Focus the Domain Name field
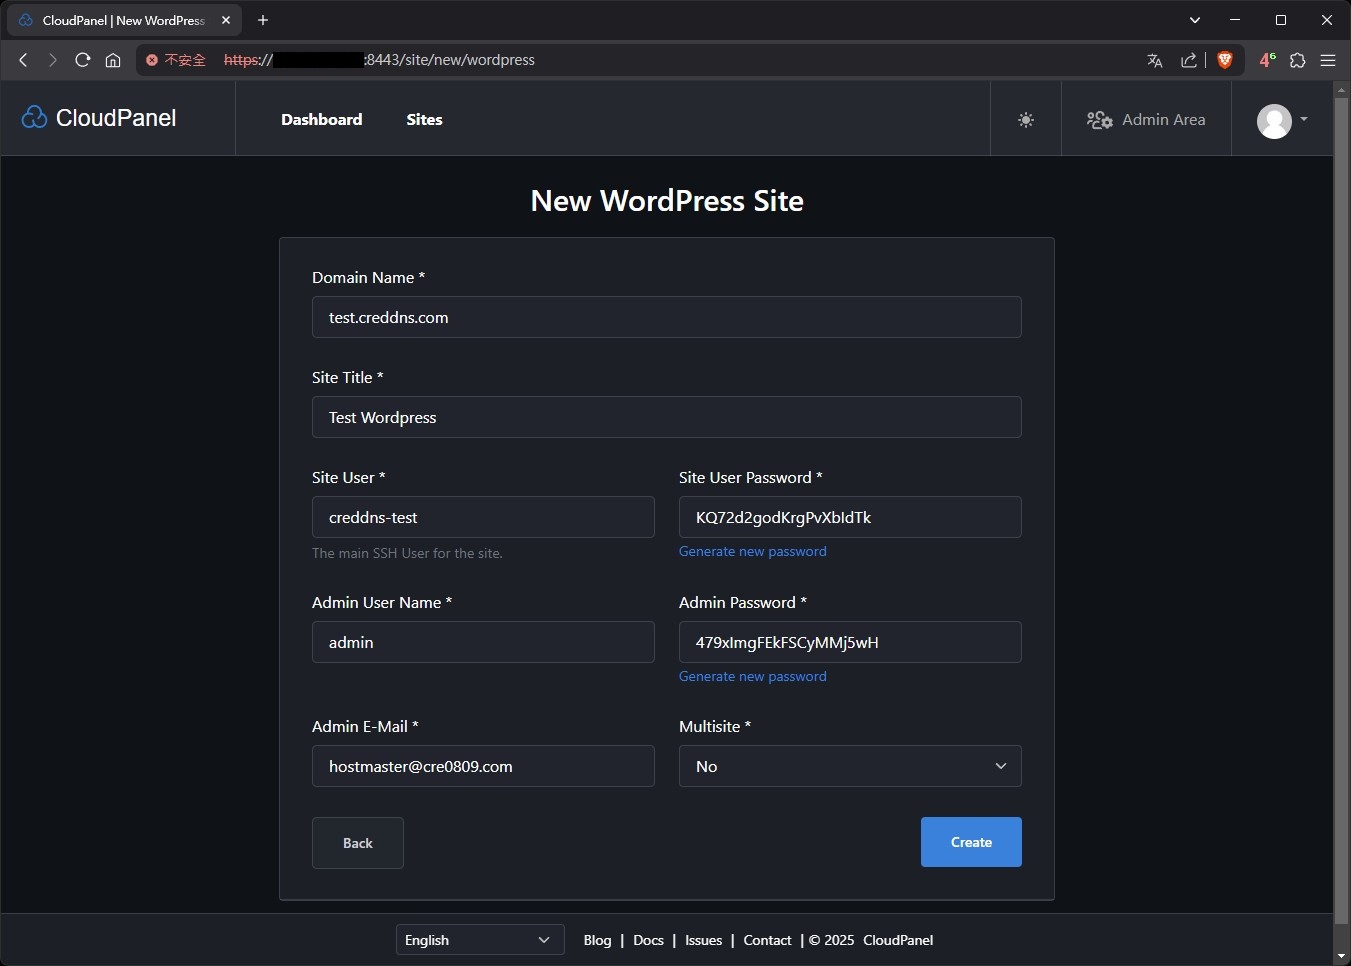The height and width of the screenshot is (966, 1351). coord(667,317)
